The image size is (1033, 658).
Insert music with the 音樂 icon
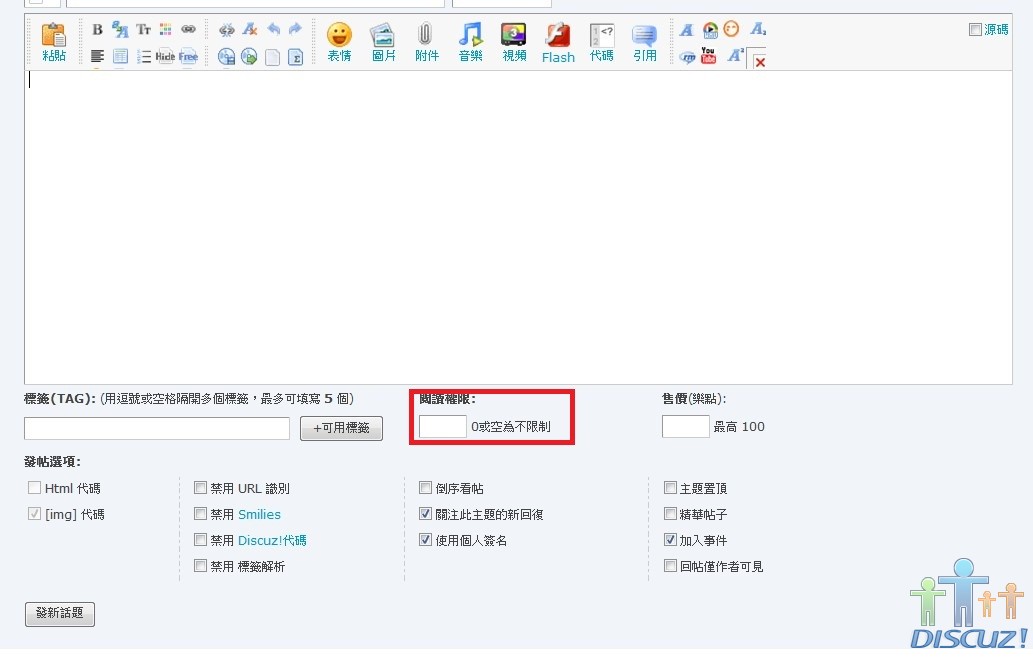(470, 42)
